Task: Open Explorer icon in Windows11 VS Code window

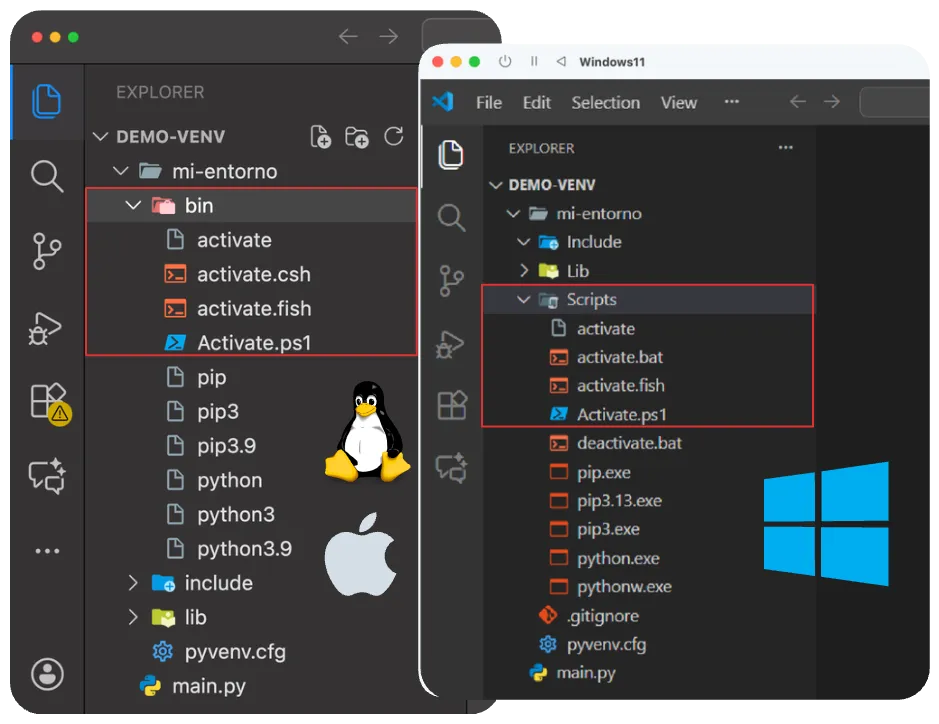Action: (x=451, y=154)
